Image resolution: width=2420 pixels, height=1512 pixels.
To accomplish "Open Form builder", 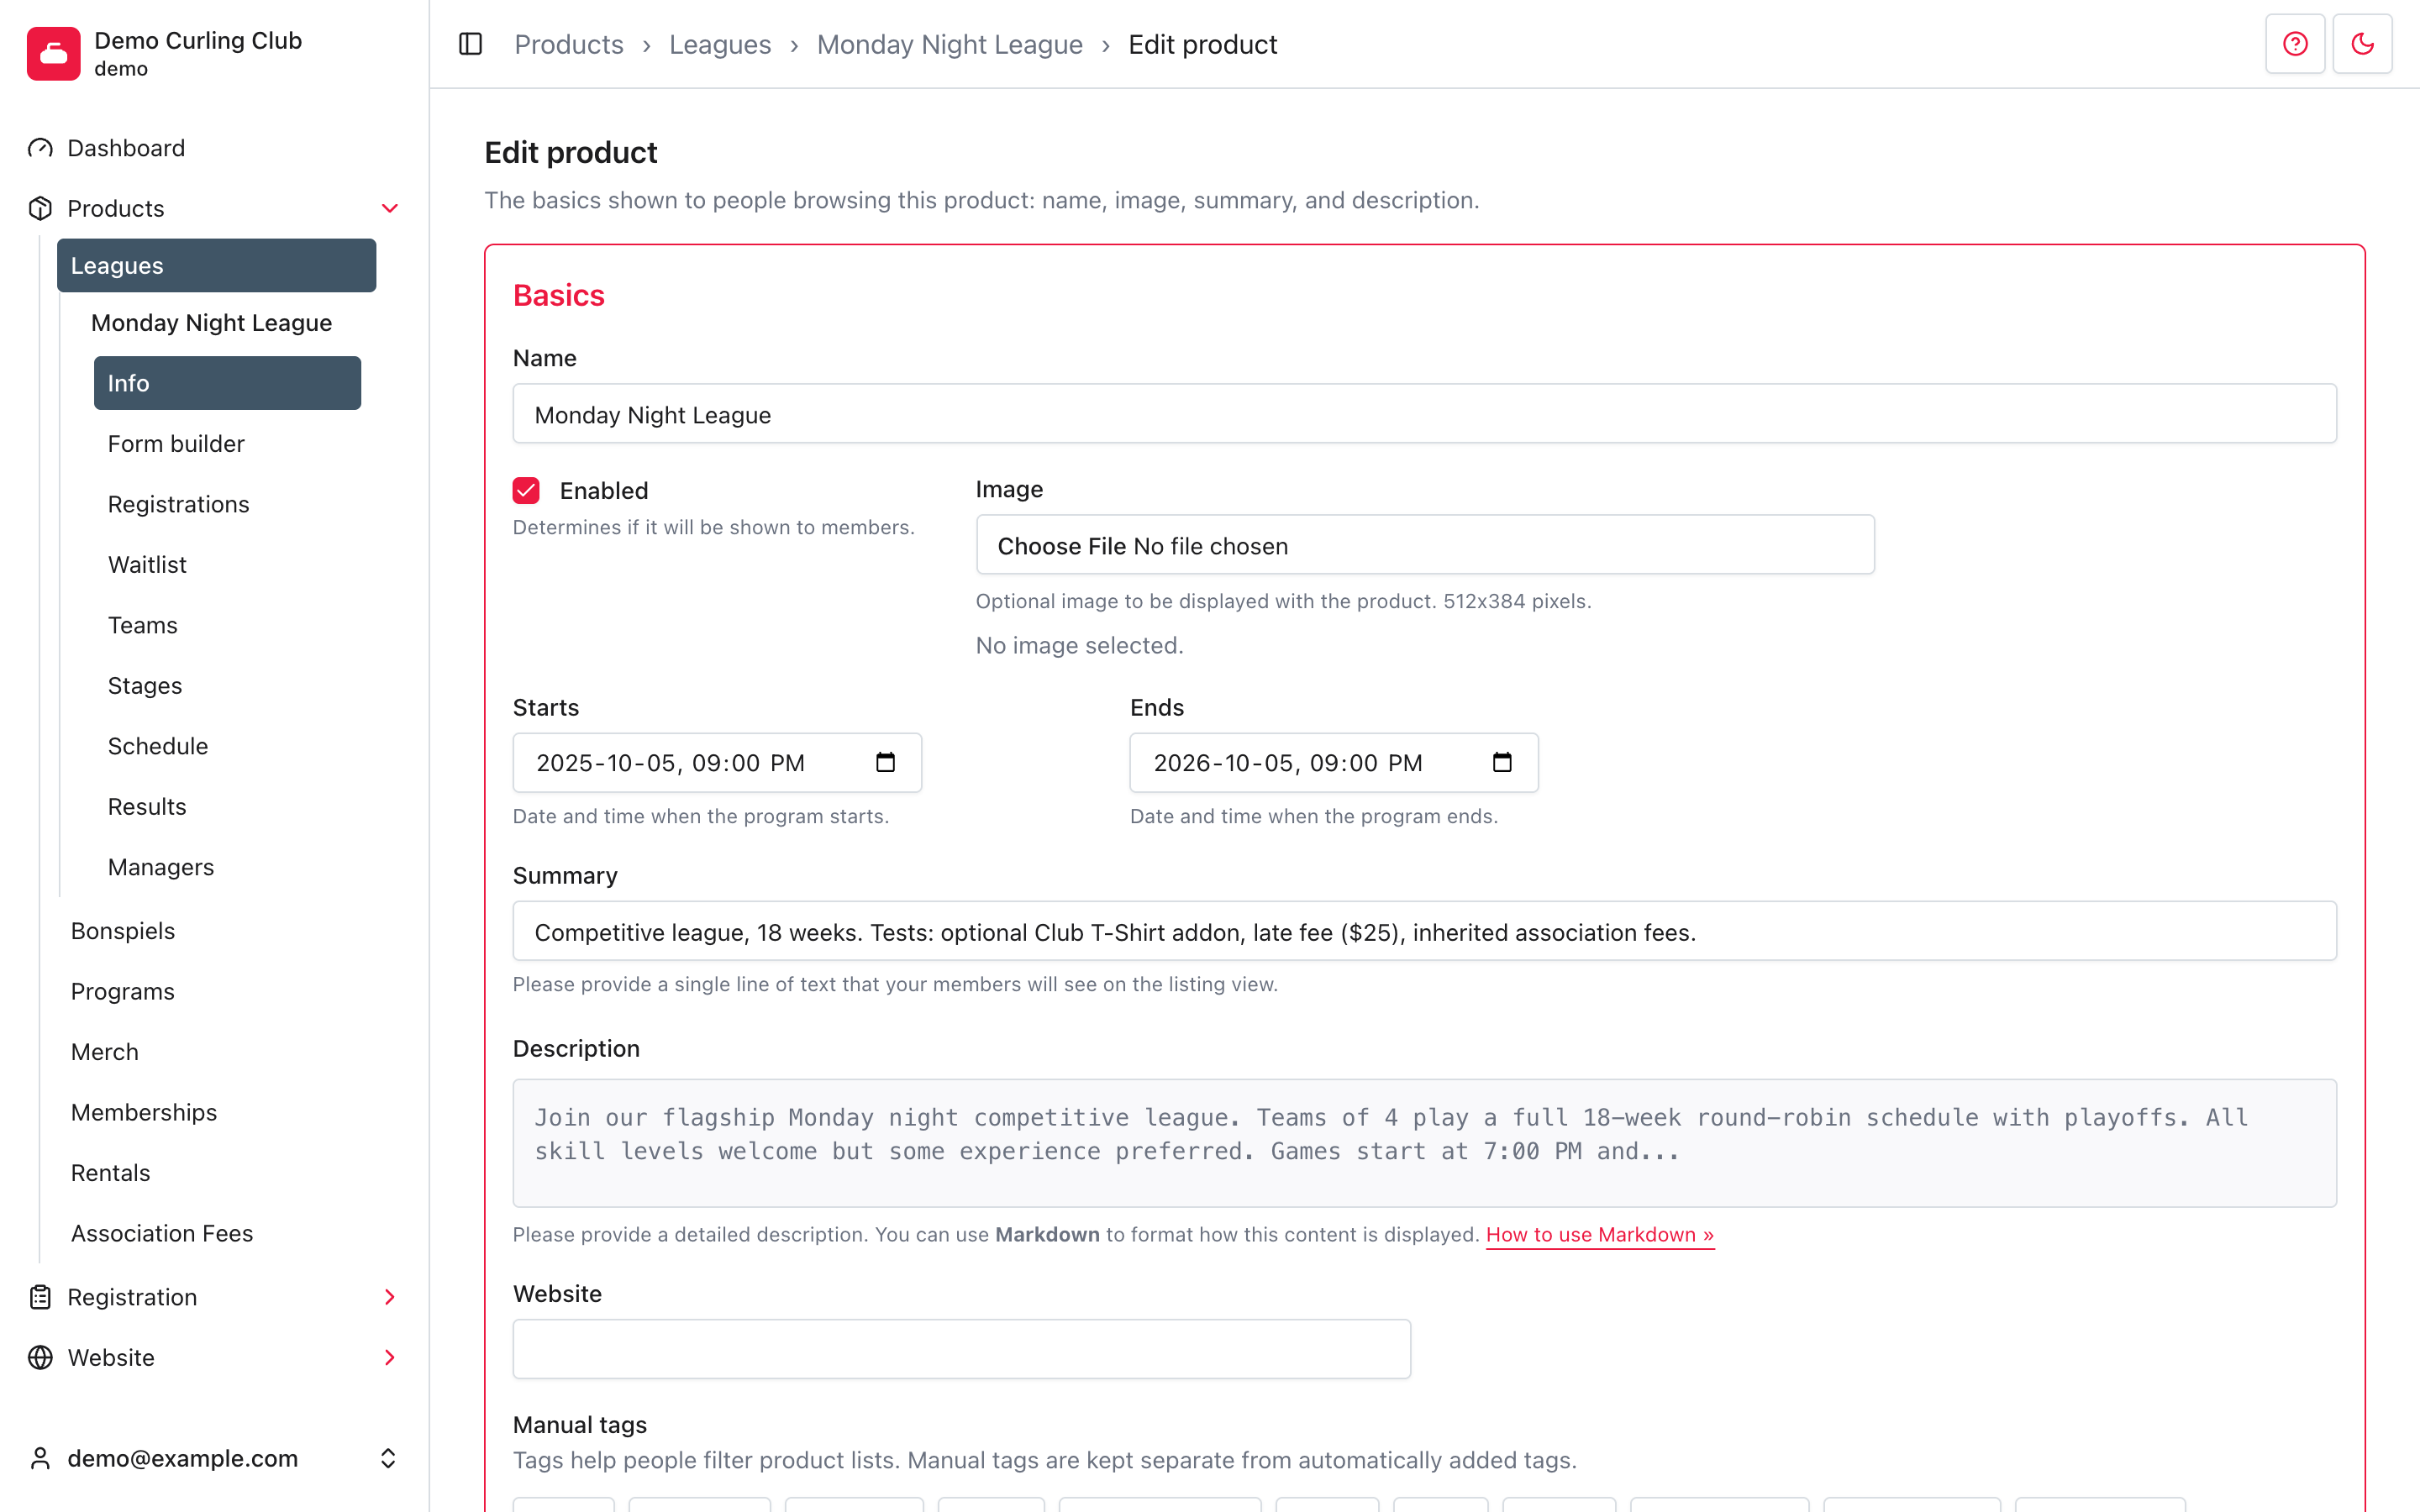I will [176, 444].
